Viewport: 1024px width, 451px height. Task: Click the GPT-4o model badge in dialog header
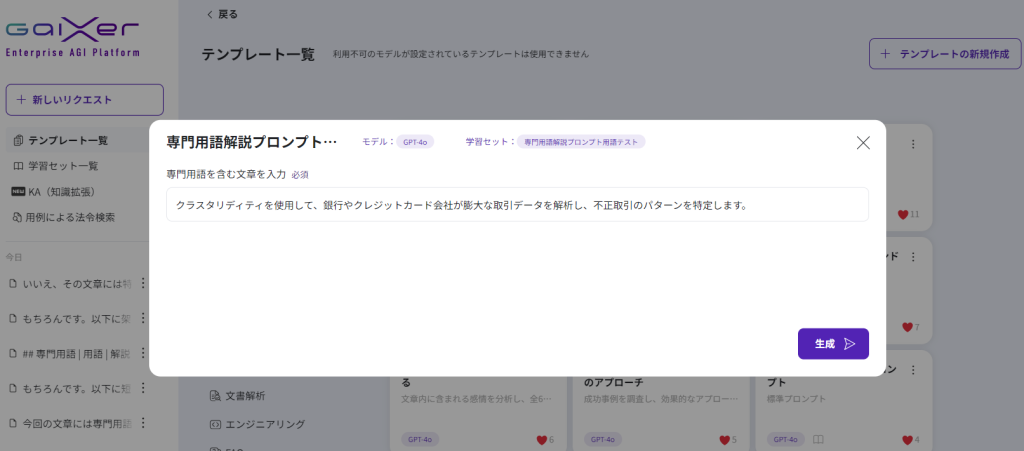coord(415,142)
